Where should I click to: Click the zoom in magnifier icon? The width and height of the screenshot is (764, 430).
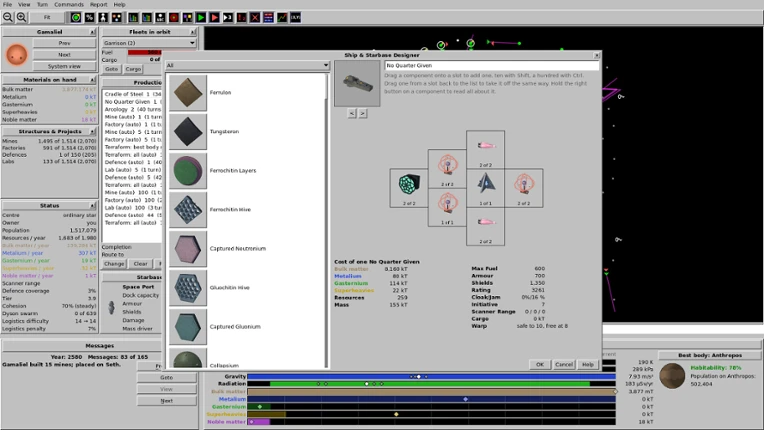21,18
